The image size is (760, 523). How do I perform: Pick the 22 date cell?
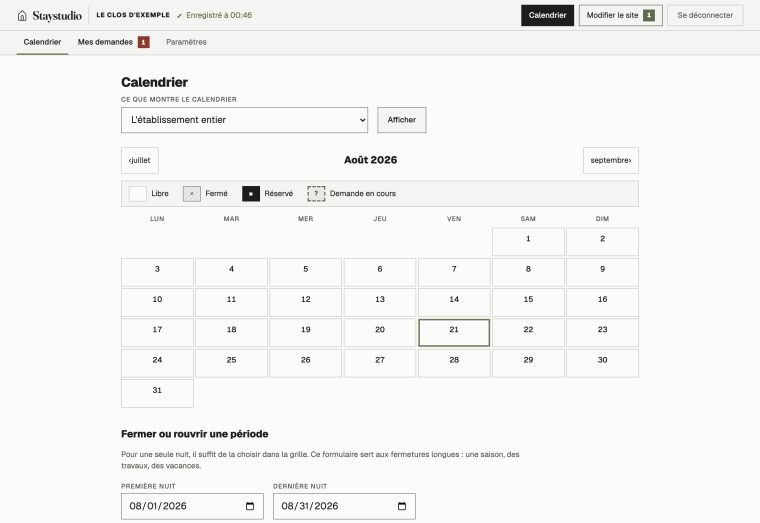528,333
